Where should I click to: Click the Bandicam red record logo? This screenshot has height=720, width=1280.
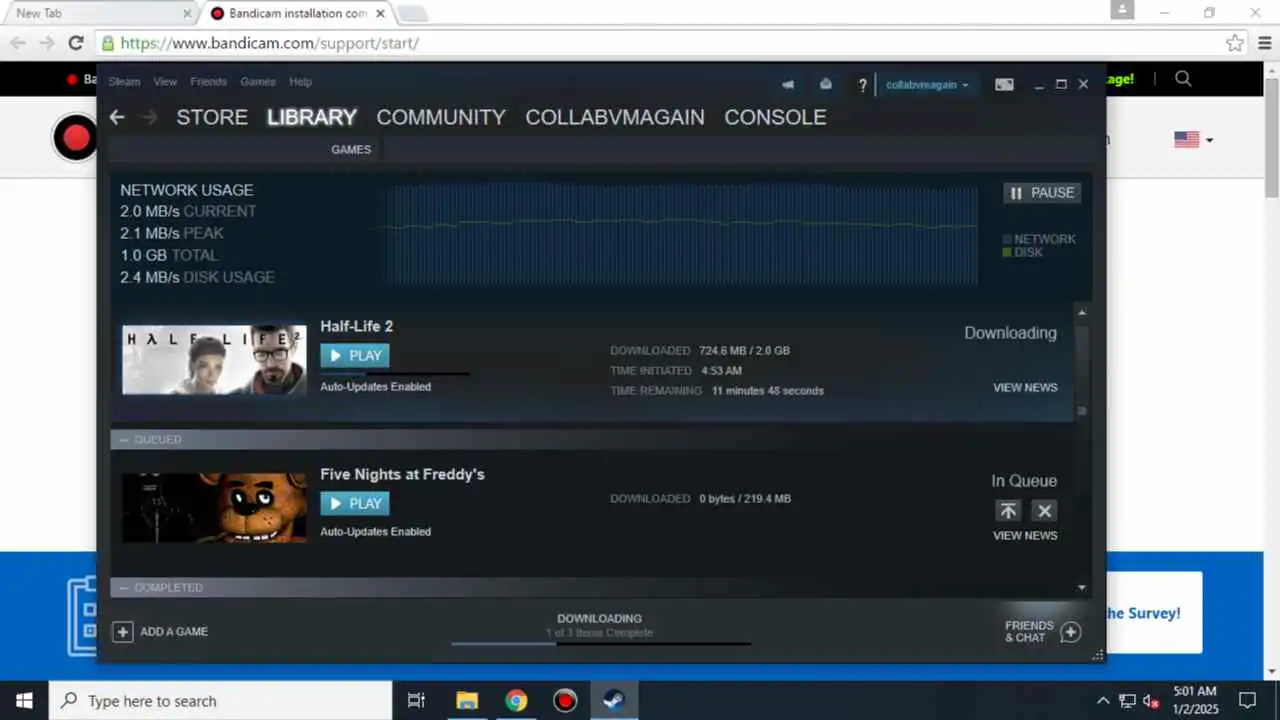tap(76, 138)
